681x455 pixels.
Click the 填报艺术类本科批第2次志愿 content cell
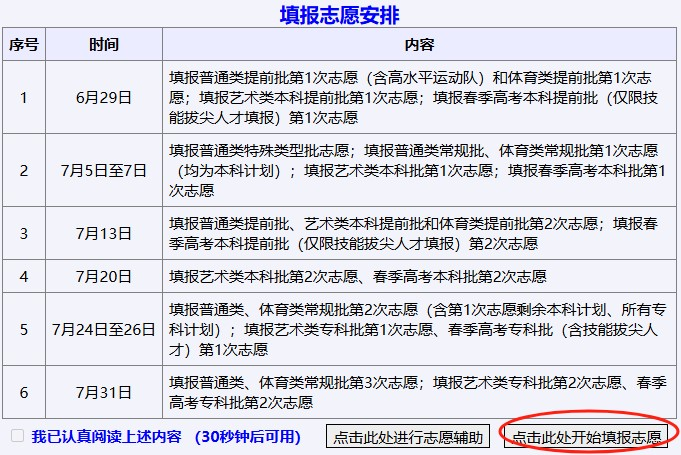(x=371, y=276)
